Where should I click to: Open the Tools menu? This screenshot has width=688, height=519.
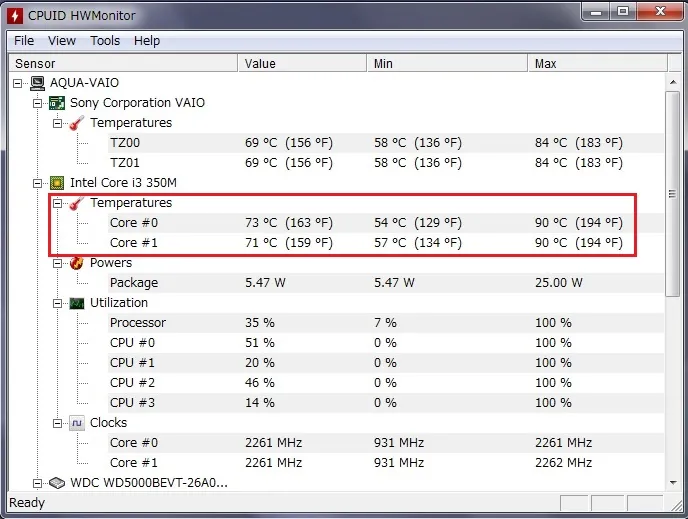click(x=105, y=41)
